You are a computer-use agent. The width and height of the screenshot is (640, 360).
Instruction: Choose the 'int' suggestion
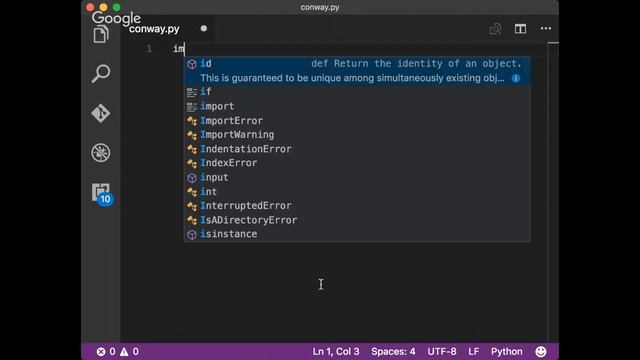(x=357, y=191)
